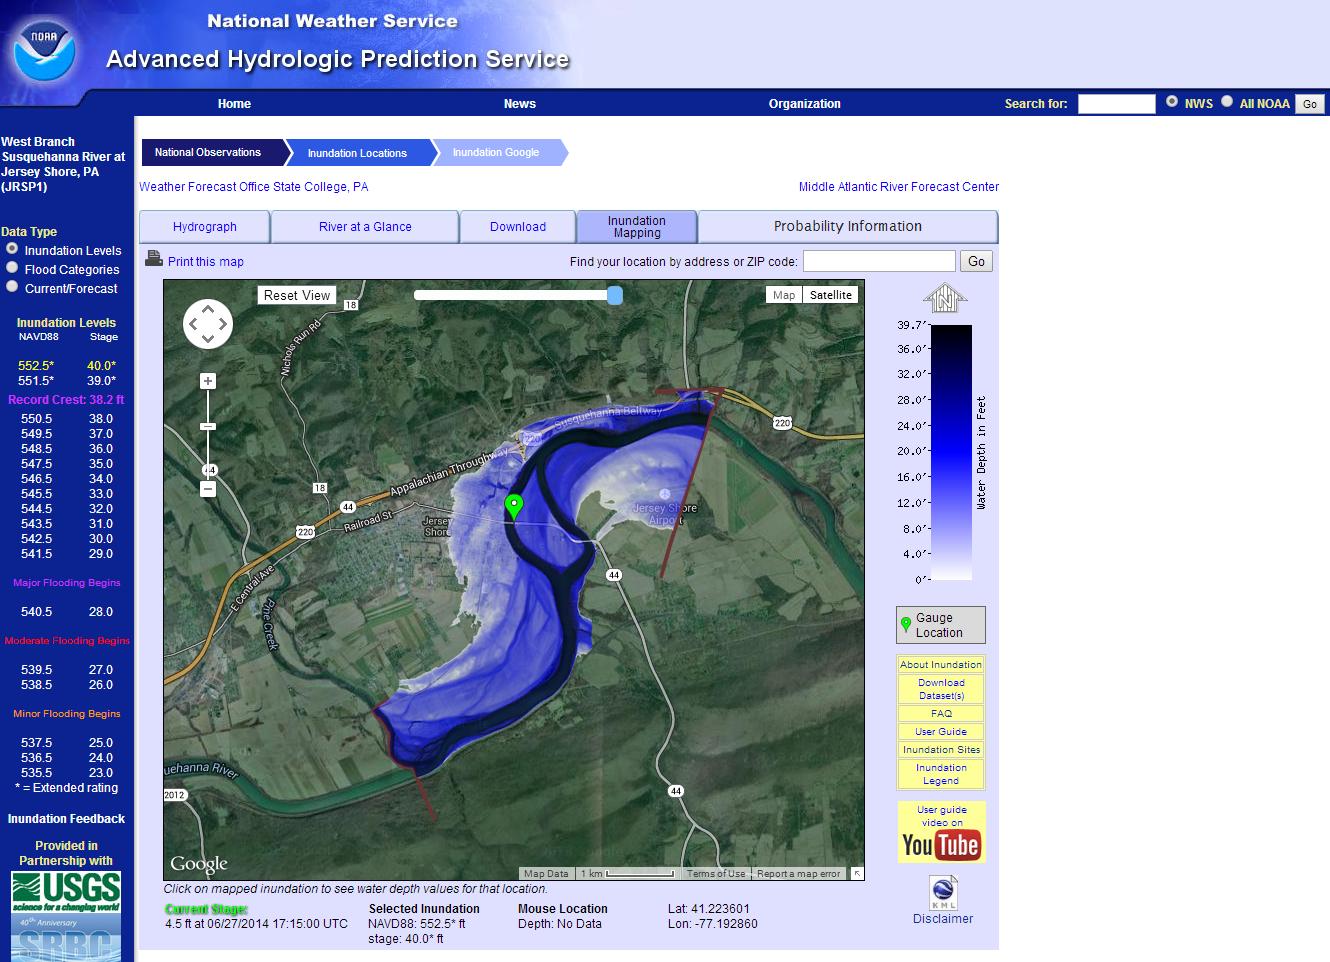Open Middle Atlantic River Forecast Center link

(899, 187)
